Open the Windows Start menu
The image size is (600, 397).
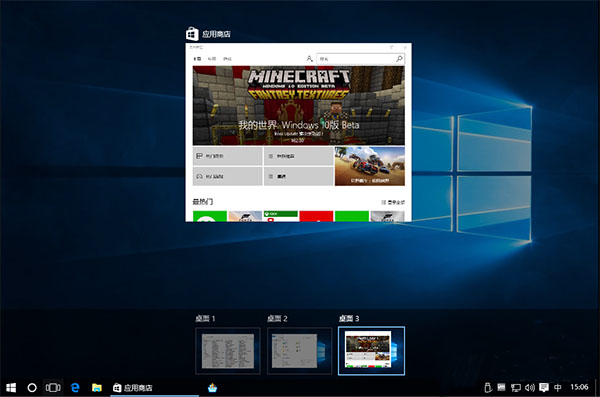(11, 388)
